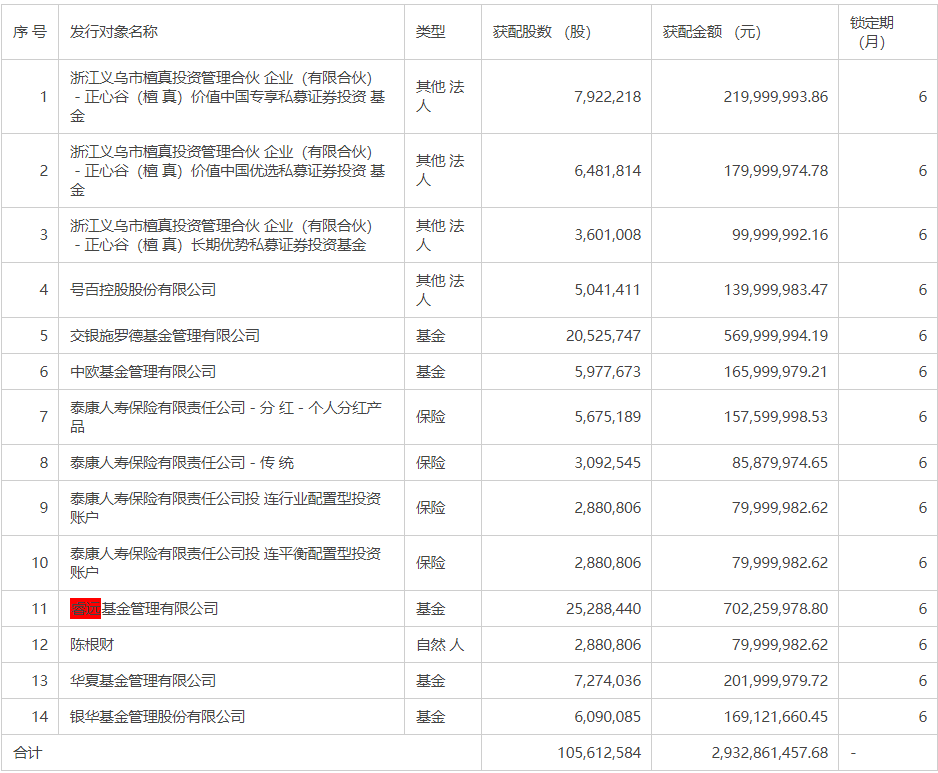Click serial number 1
Viewport: 938px width, 773px height.
click(x=44, y=97)
